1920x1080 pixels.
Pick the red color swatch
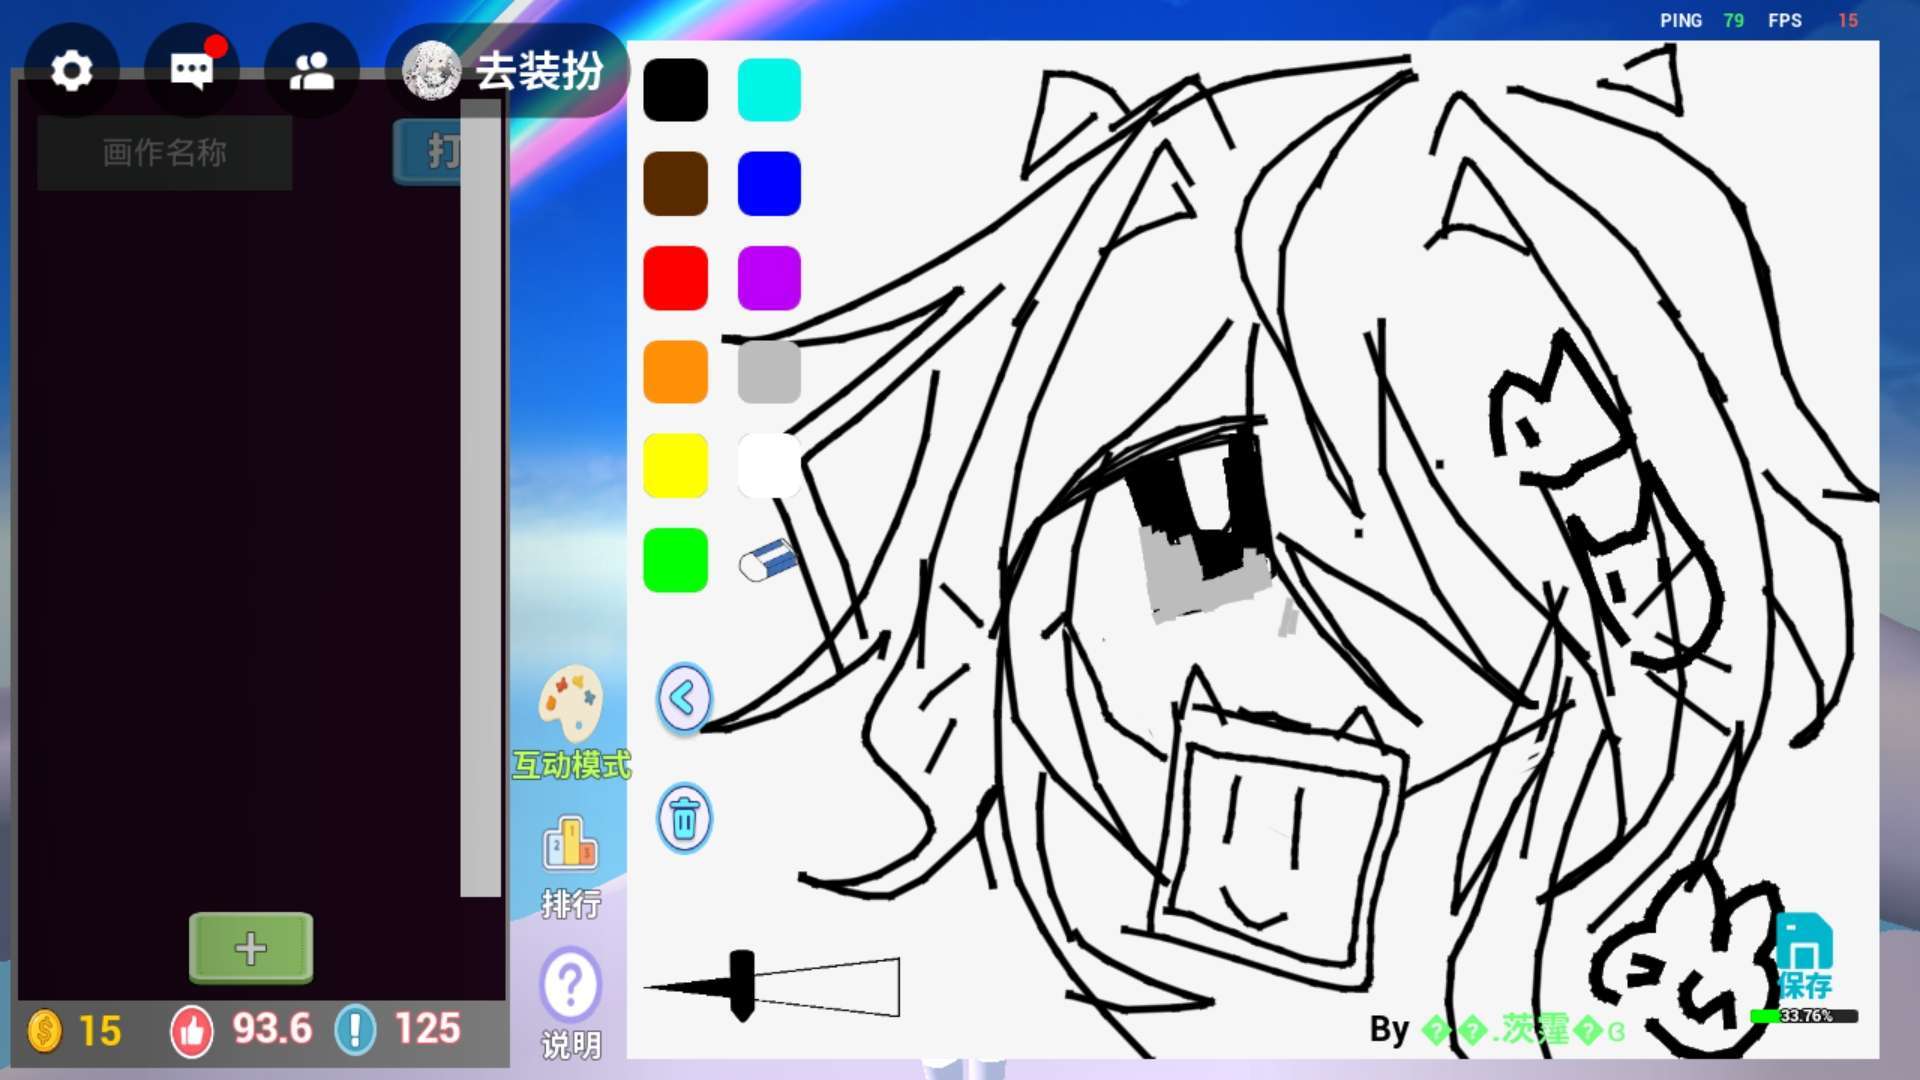(675, 278)
